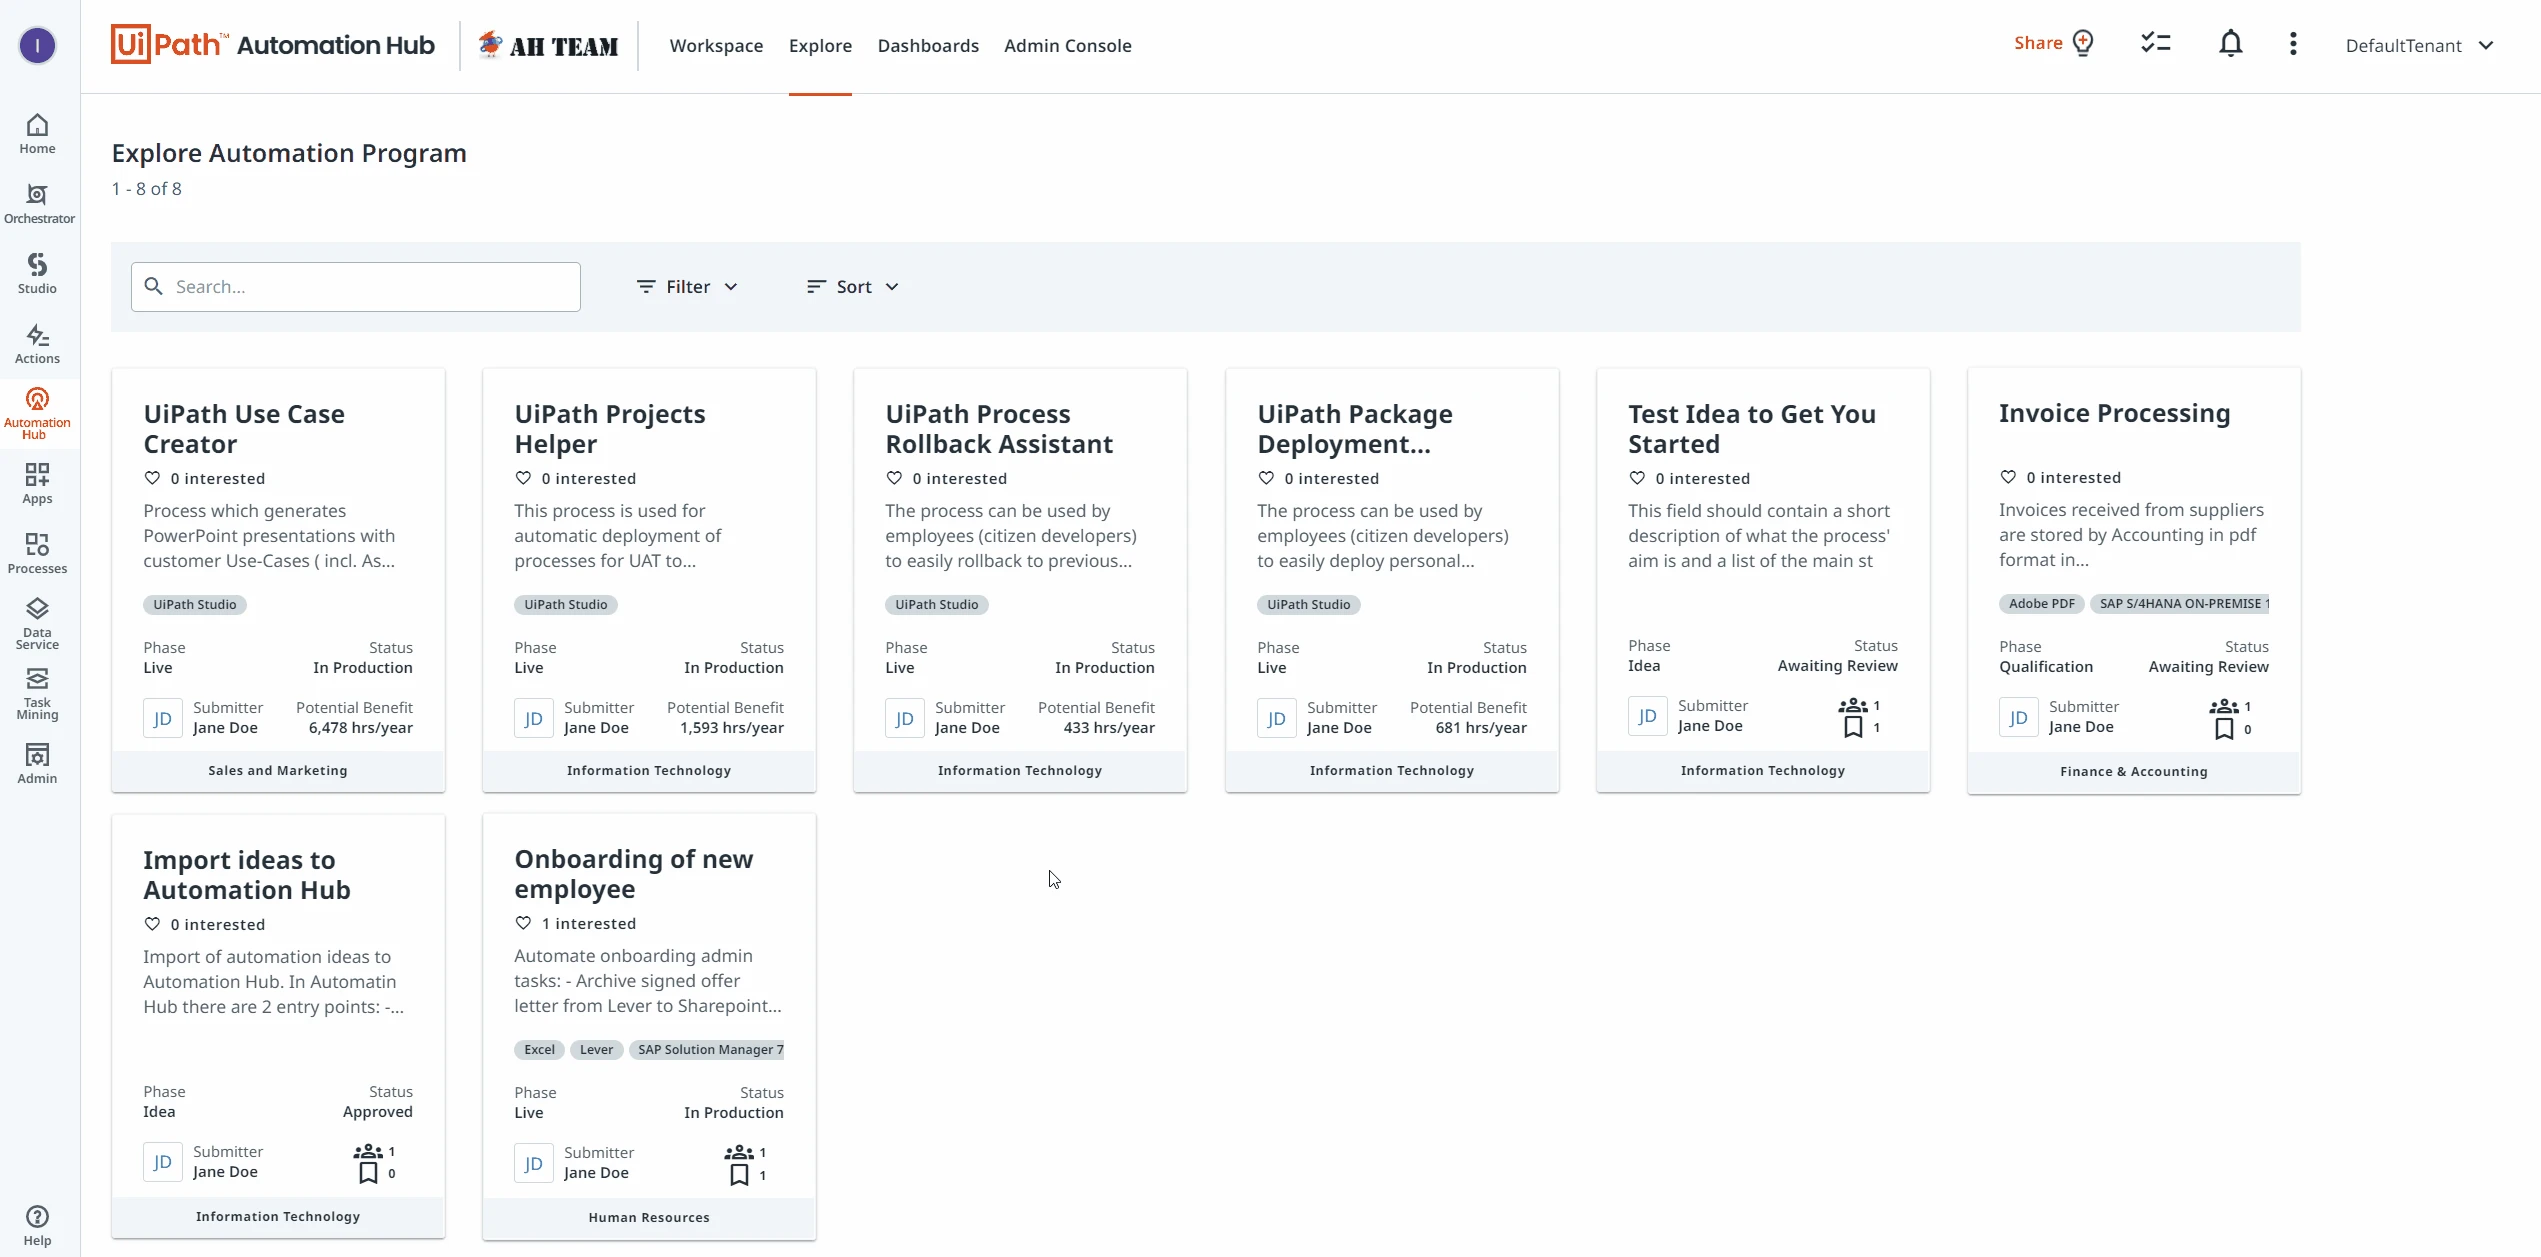Viewport: 2541px width, 1257px height.
Task: Click JD avatar on UiPath Projects Helper card
Action: tap(533, 718)
